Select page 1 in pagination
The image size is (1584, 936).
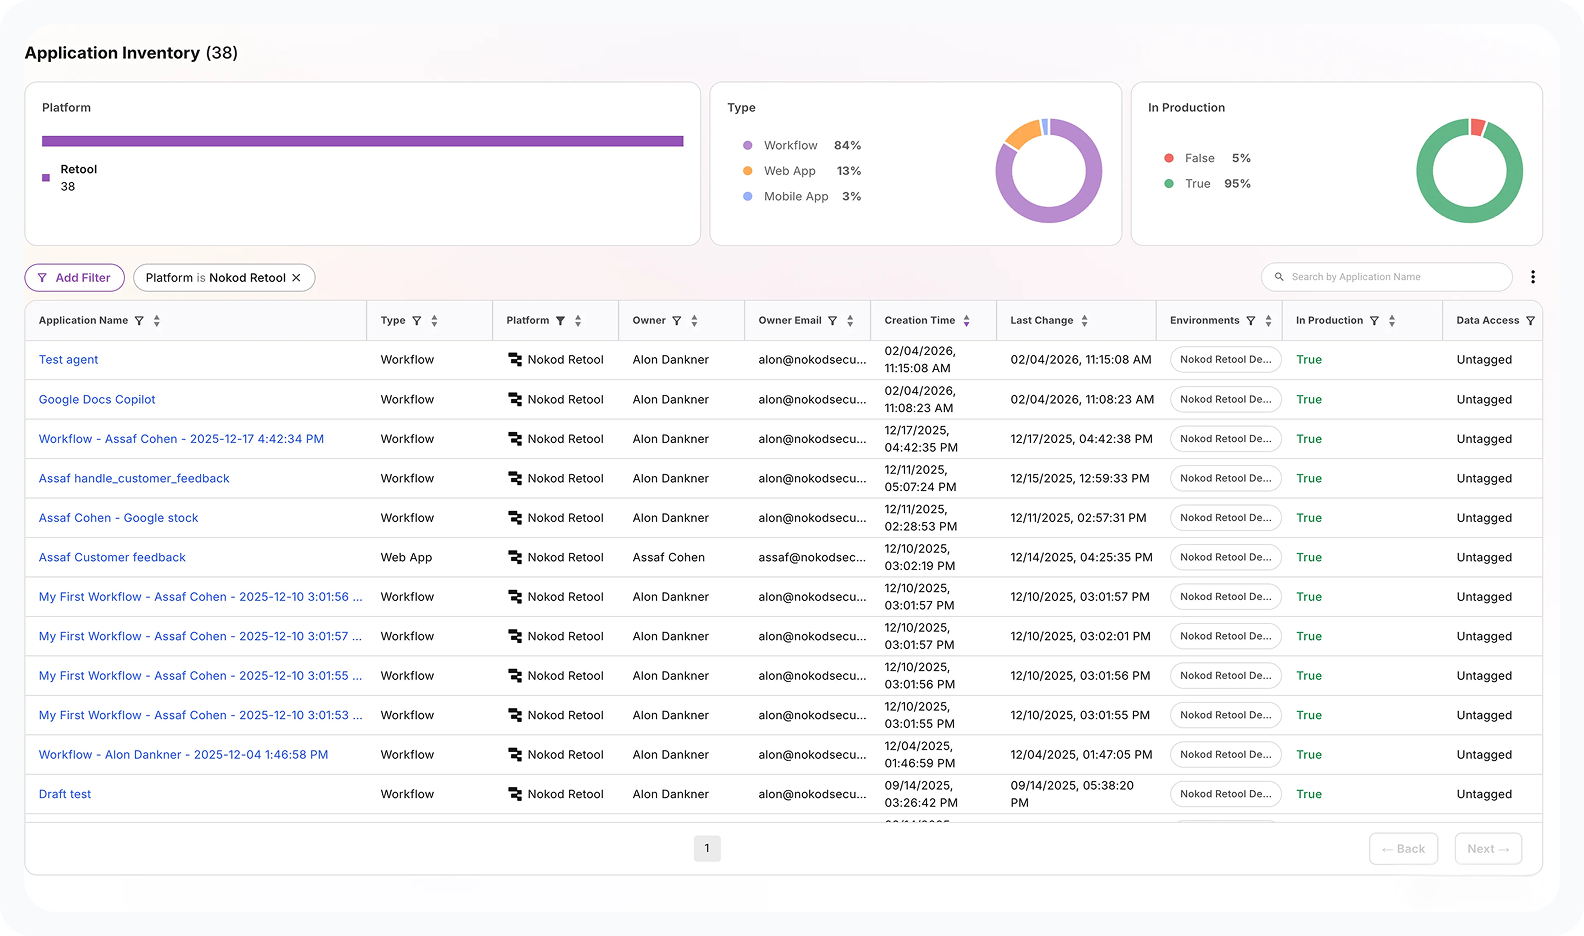coord(707,848)
